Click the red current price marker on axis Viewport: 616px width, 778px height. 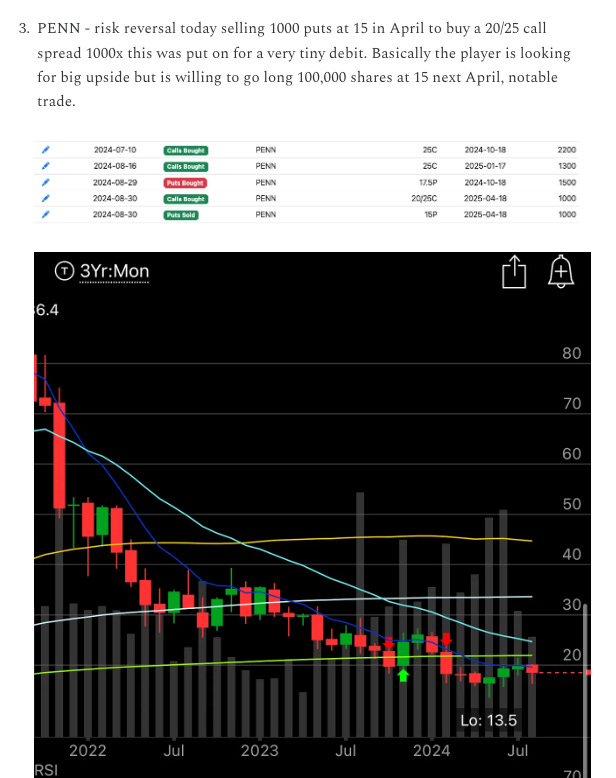pos(588,672)
